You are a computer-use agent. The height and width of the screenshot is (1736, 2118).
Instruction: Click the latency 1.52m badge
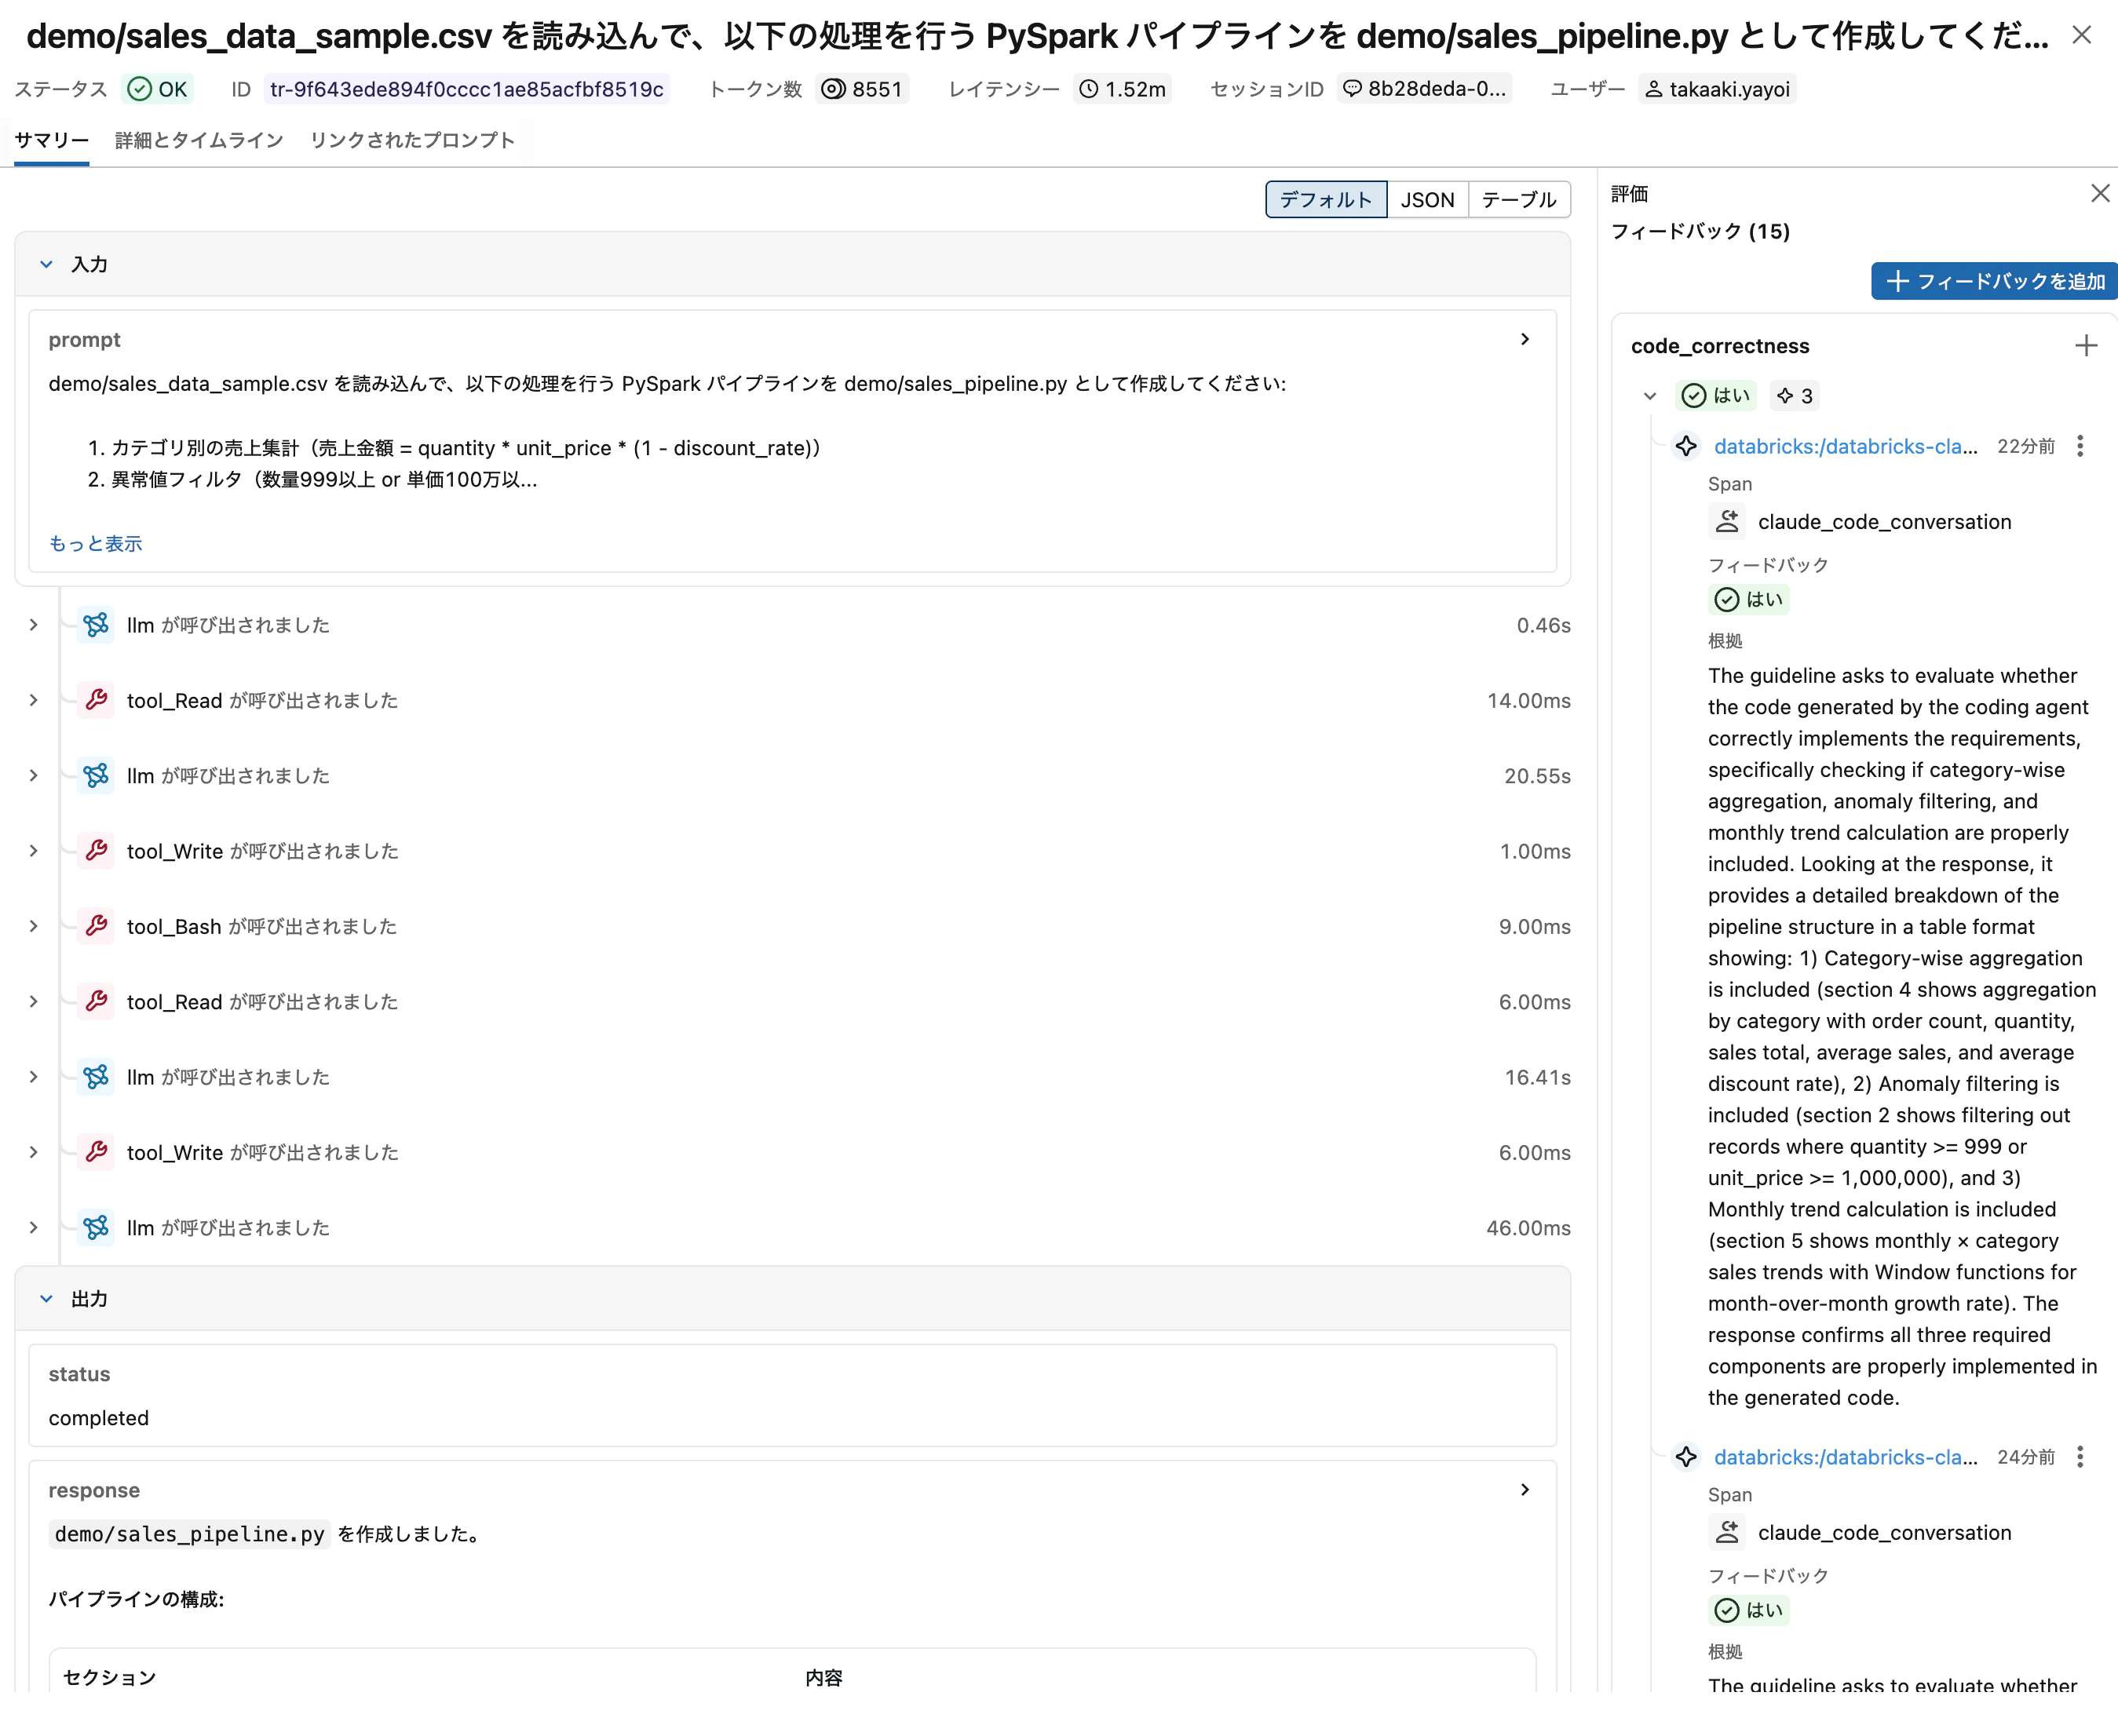tap(1123, 89)
